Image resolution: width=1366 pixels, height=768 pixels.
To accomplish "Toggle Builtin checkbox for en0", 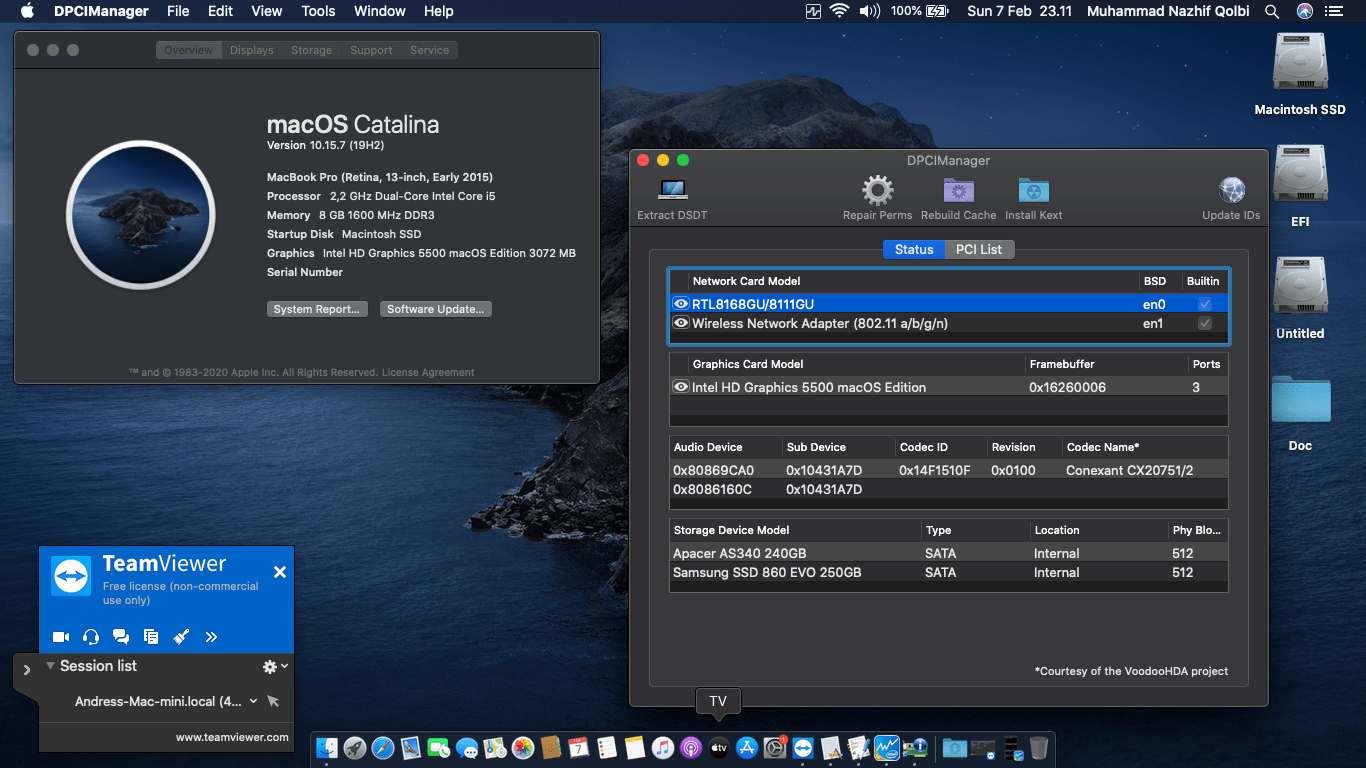I will (1205, 304).
